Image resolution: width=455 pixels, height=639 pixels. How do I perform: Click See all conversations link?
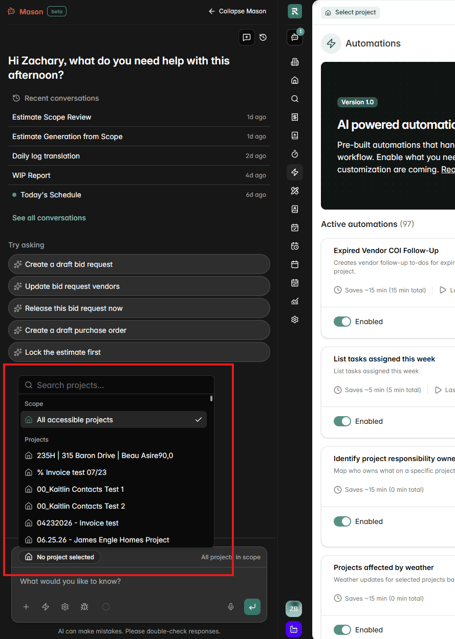click(49, 218)
